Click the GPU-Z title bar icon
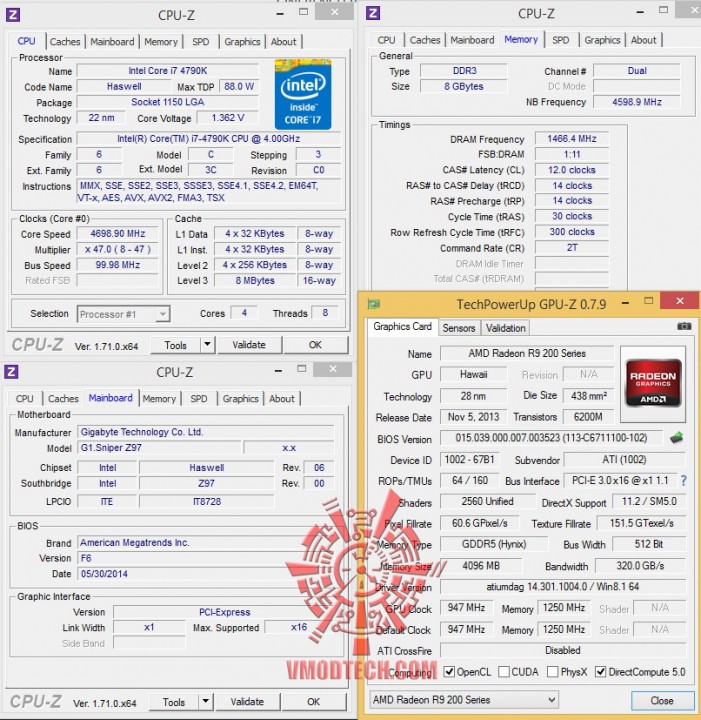 tap(374, 304)
